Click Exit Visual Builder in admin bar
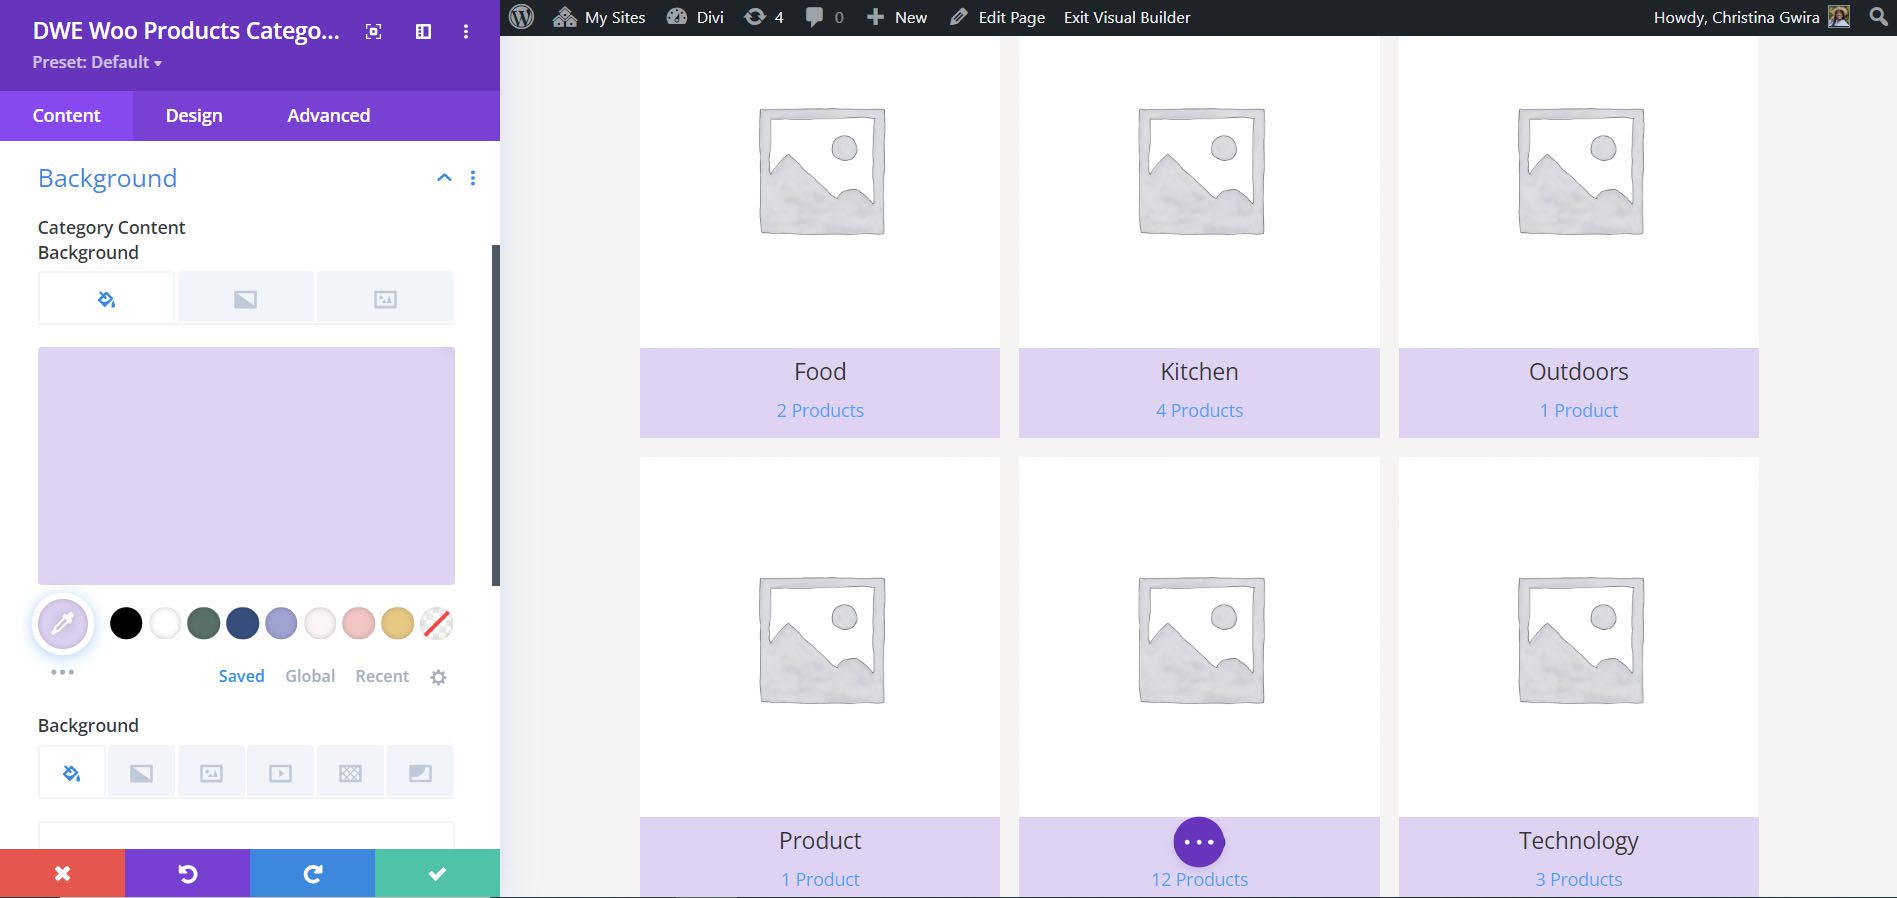This screenshot has height=898, width=1897. pyautogui.click(x=1126, y=17)
